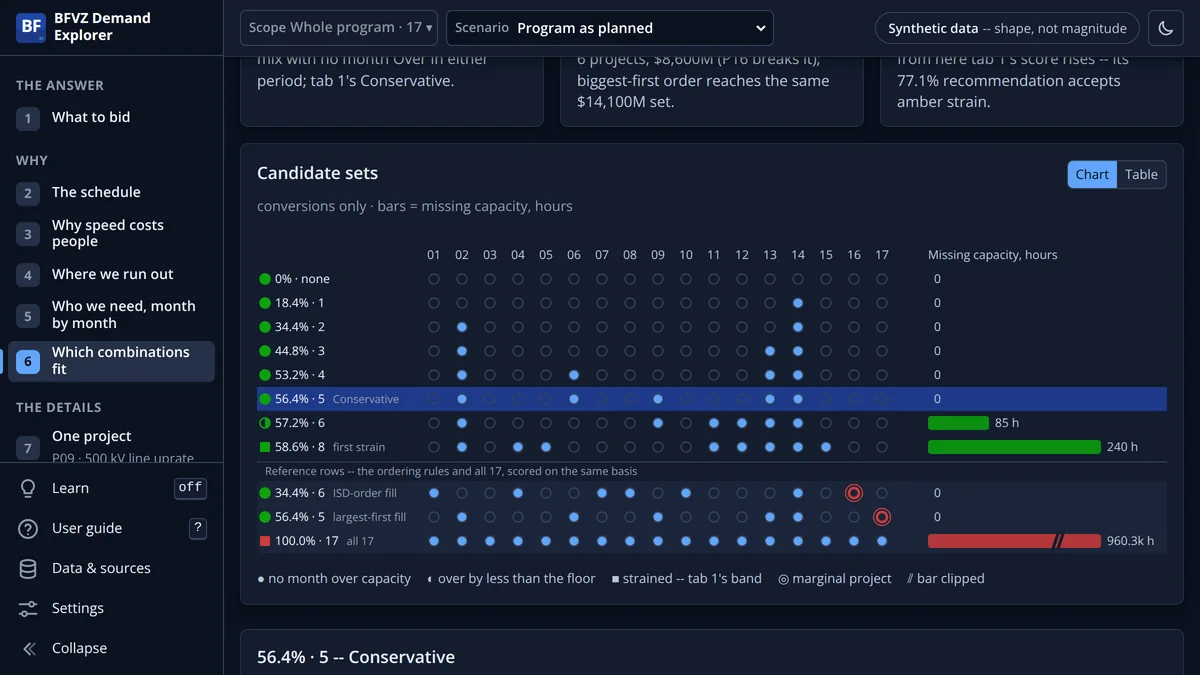Image resolution: width=1200 pixels, height=675 pixels.
Task: Click the red square icon of 100.0% · 17 row
Action: [x=265, y=541]
